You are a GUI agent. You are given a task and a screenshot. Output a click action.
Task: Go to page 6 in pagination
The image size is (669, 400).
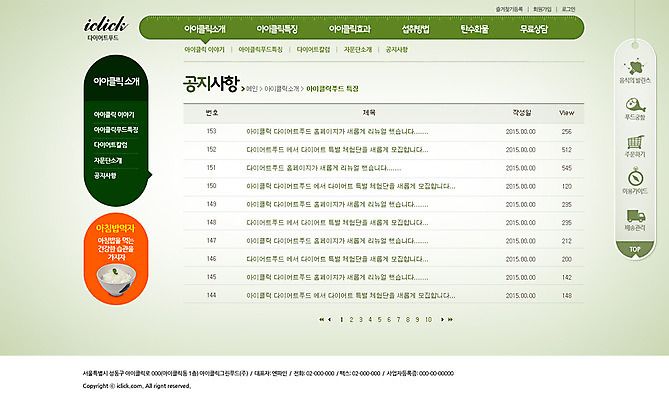(389, 319)
